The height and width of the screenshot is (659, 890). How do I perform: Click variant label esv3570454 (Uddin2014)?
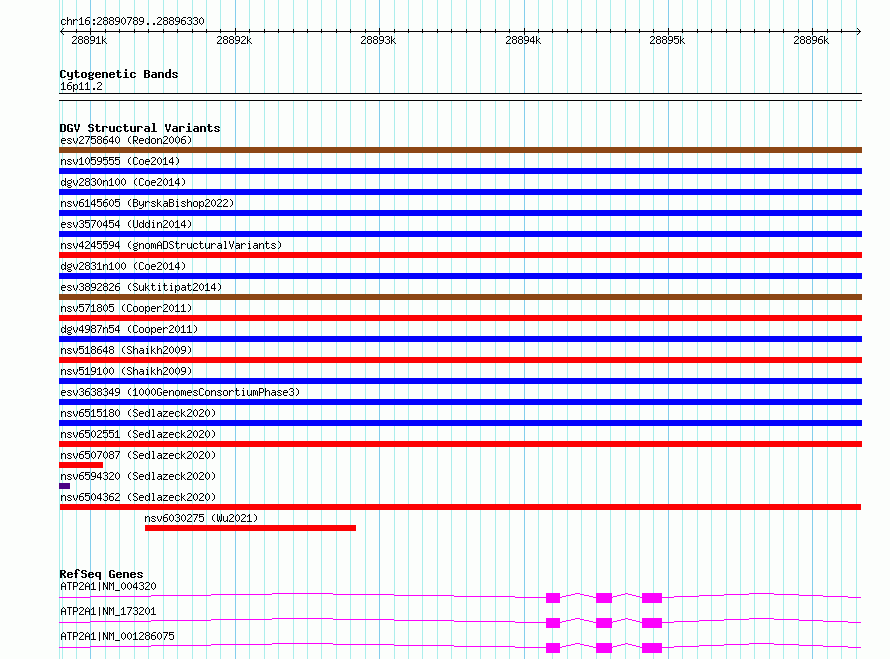click(x=126, y=224)
